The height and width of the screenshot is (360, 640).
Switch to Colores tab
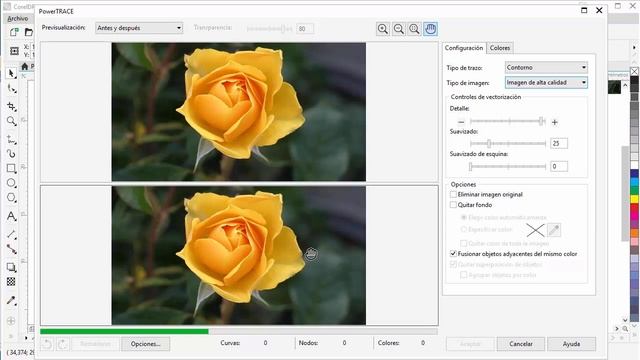click(x=500, y=48)
